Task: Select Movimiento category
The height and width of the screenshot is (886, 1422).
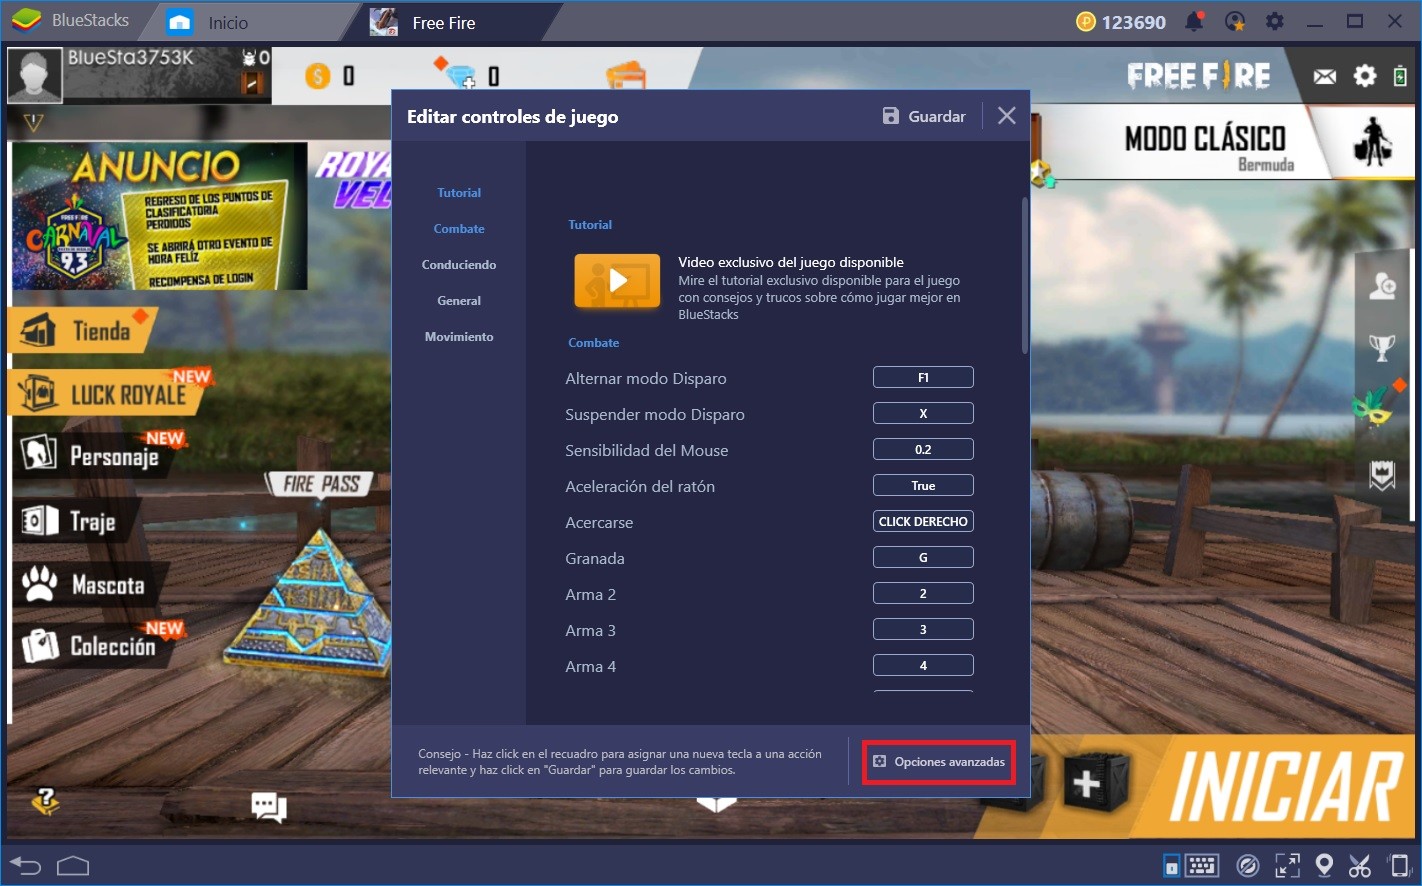Action: [x=459, y=337]
